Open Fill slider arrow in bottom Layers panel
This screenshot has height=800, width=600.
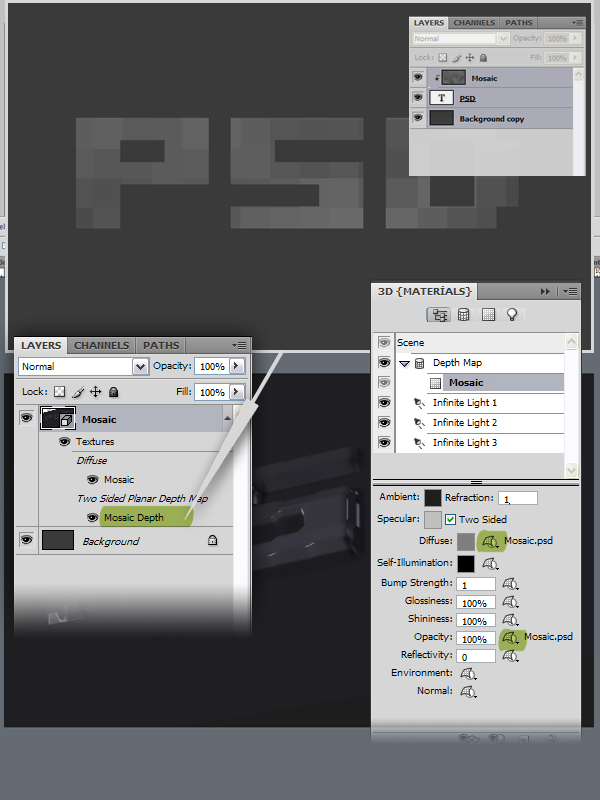point(236,392)
